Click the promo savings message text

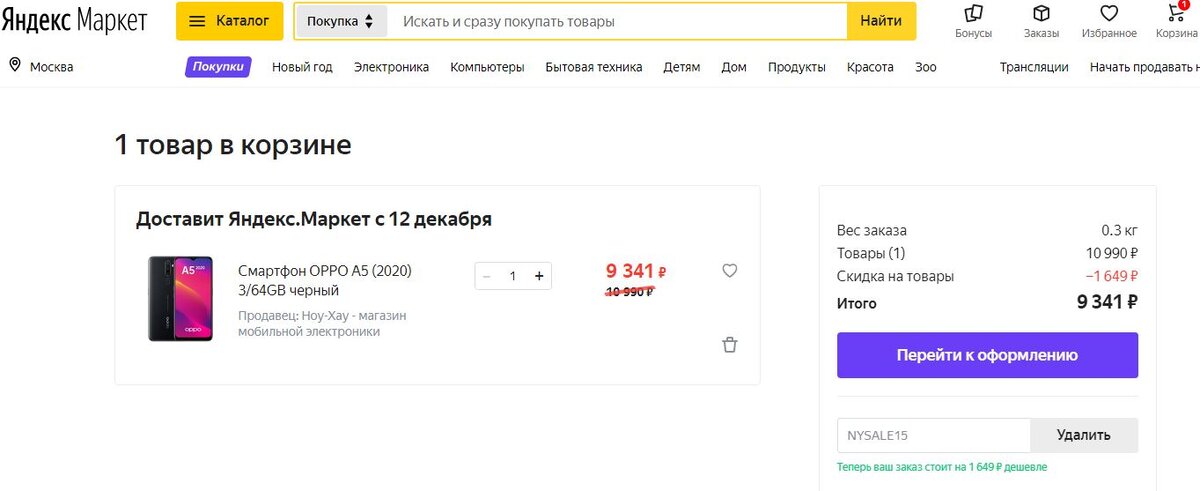(942, 467)
